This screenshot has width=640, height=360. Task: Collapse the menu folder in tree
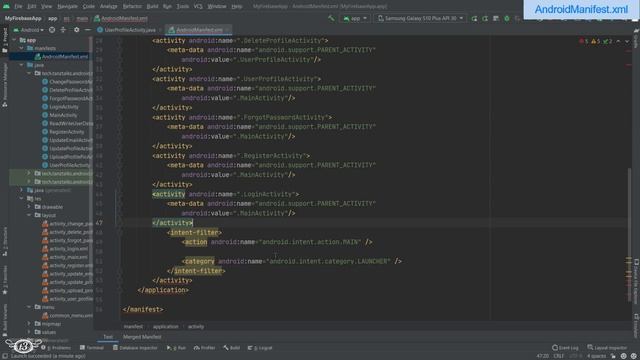tap(29, 307)
